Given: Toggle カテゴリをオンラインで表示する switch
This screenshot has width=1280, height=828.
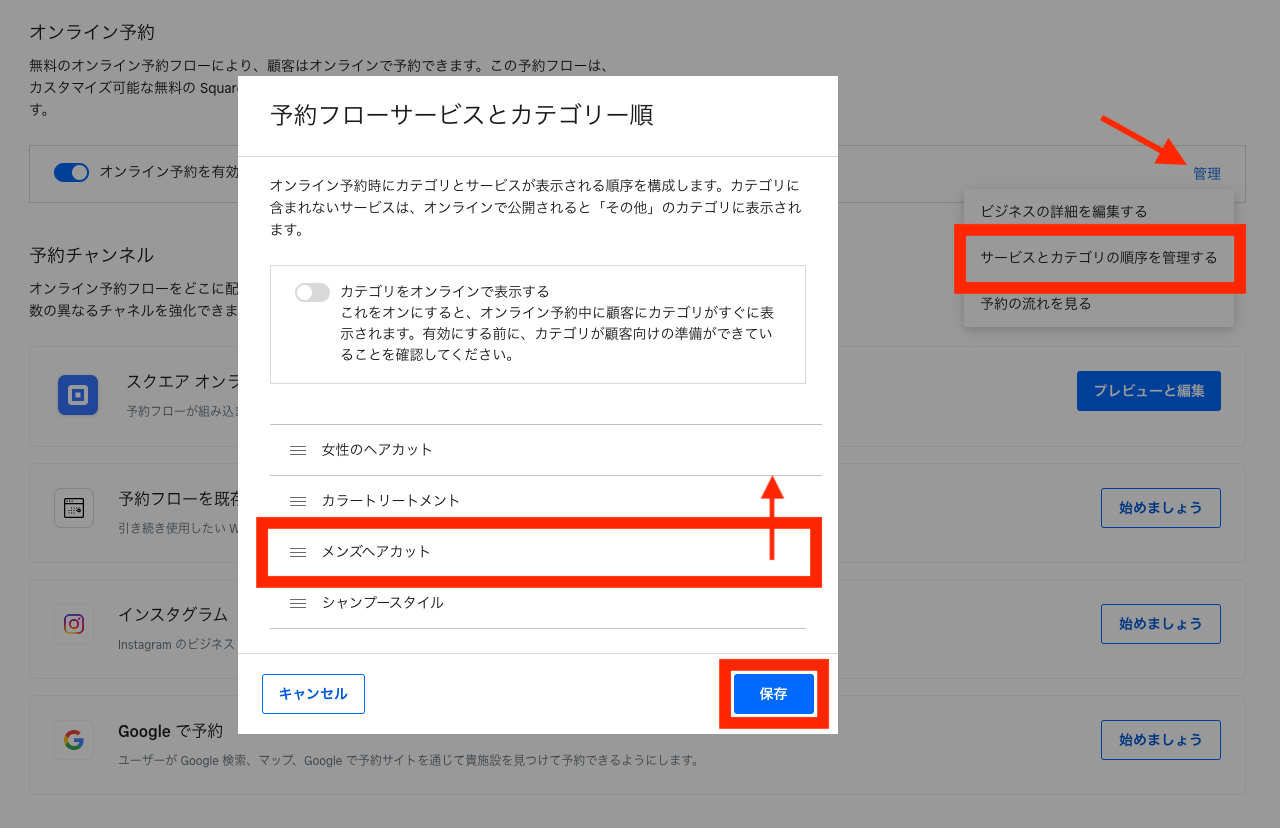Looking at the screenshot, I should click(312, 292).
